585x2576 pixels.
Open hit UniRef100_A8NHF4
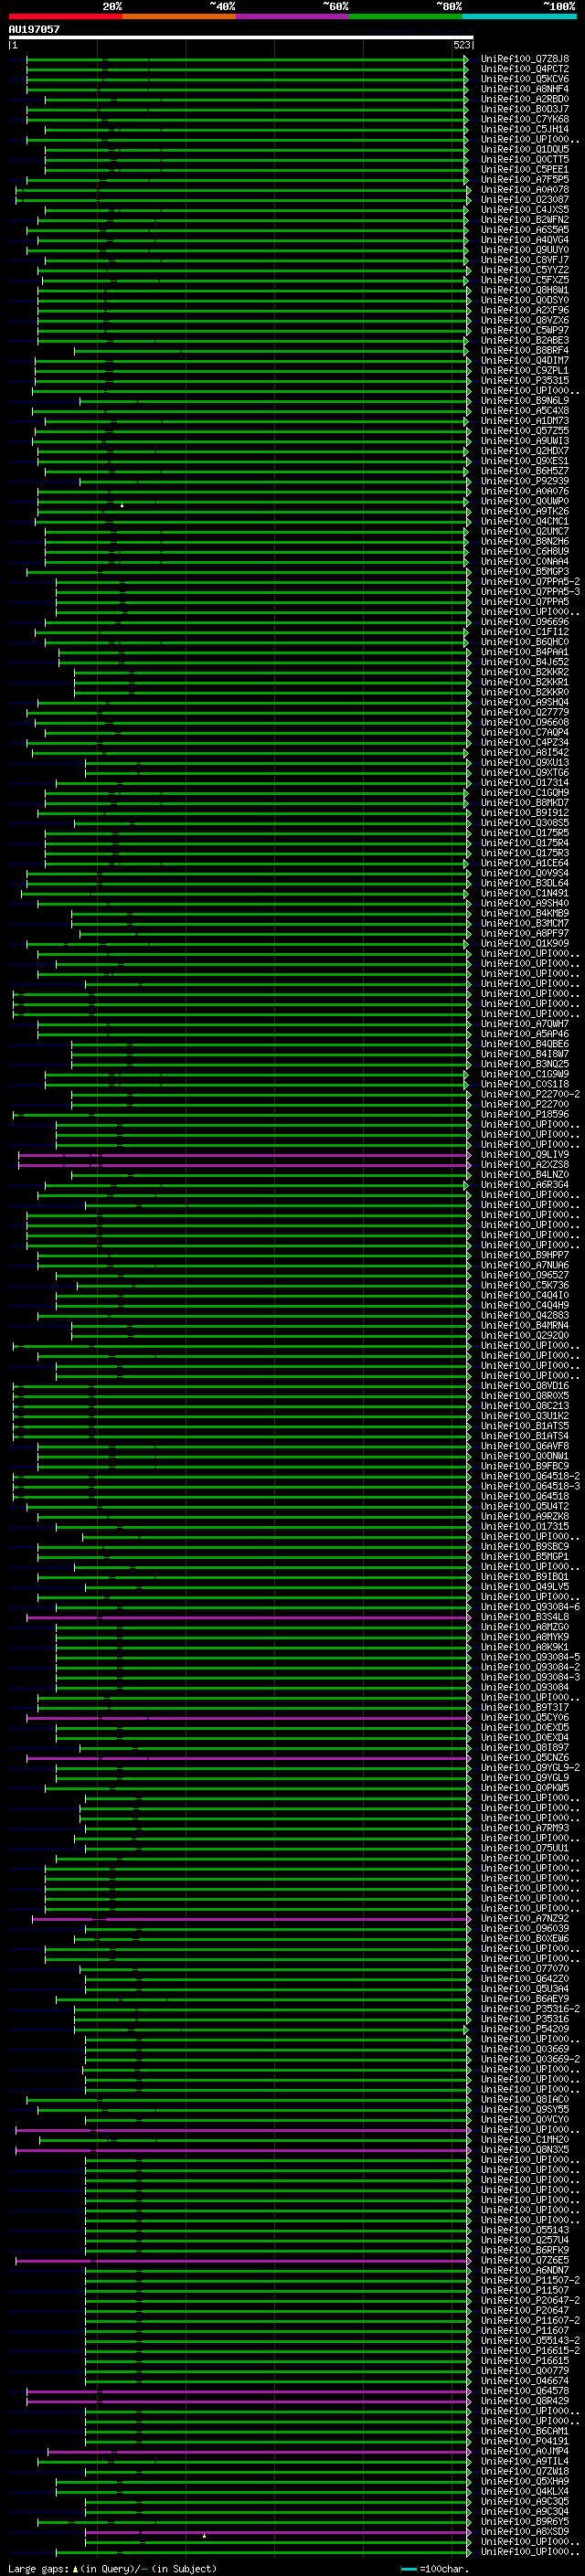tap(525, 89)
